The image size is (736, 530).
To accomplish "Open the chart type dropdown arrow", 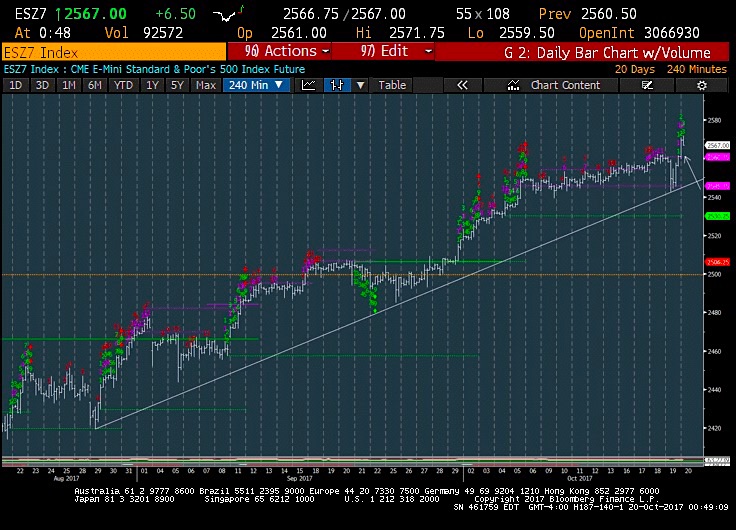I will (360, 85).
